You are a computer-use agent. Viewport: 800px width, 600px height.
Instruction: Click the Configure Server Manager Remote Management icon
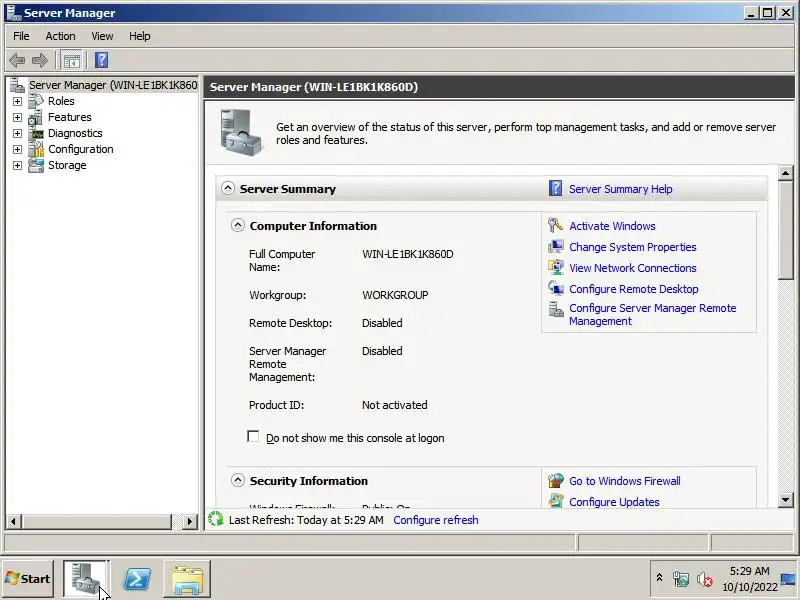click(x=556, y=309)
